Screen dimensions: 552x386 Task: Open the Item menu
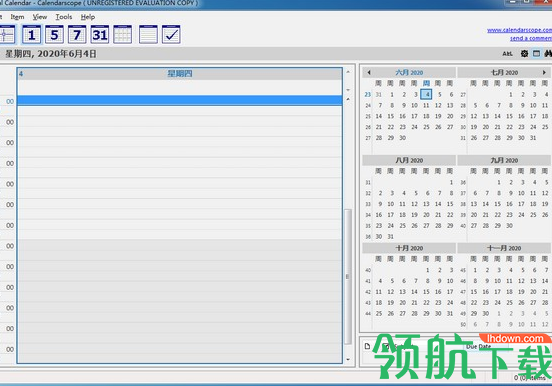[x=17, y=17]
